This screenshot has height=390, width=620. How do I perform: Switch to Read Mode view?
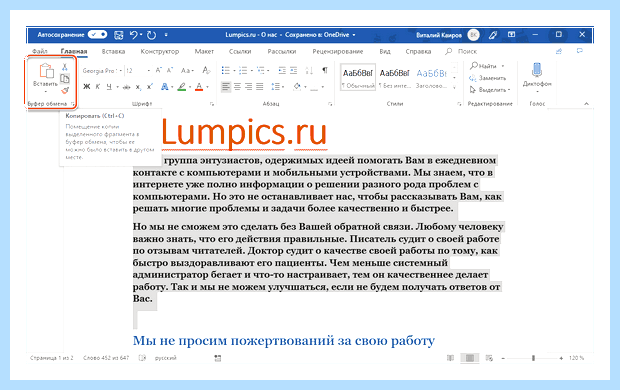pyautogui.click(x=450, y=358)
